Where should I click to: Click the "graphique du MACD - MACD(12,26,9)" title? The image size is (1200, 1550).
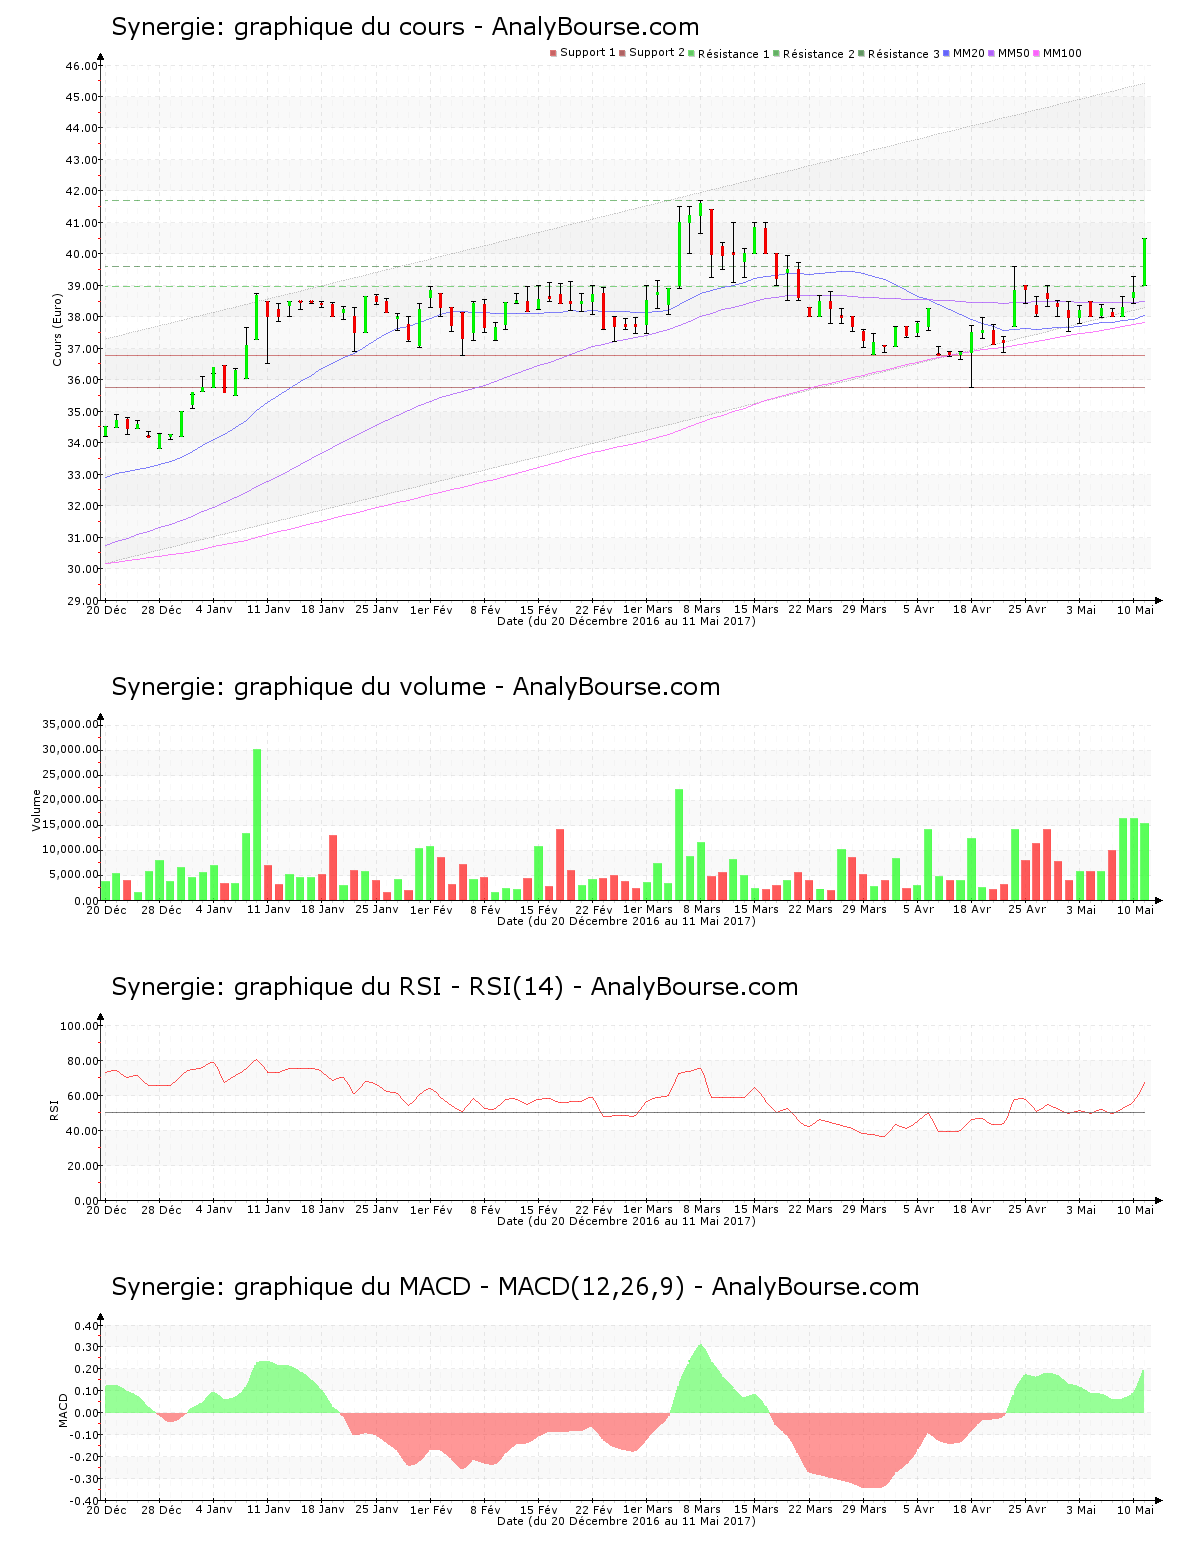(459, 1287)
